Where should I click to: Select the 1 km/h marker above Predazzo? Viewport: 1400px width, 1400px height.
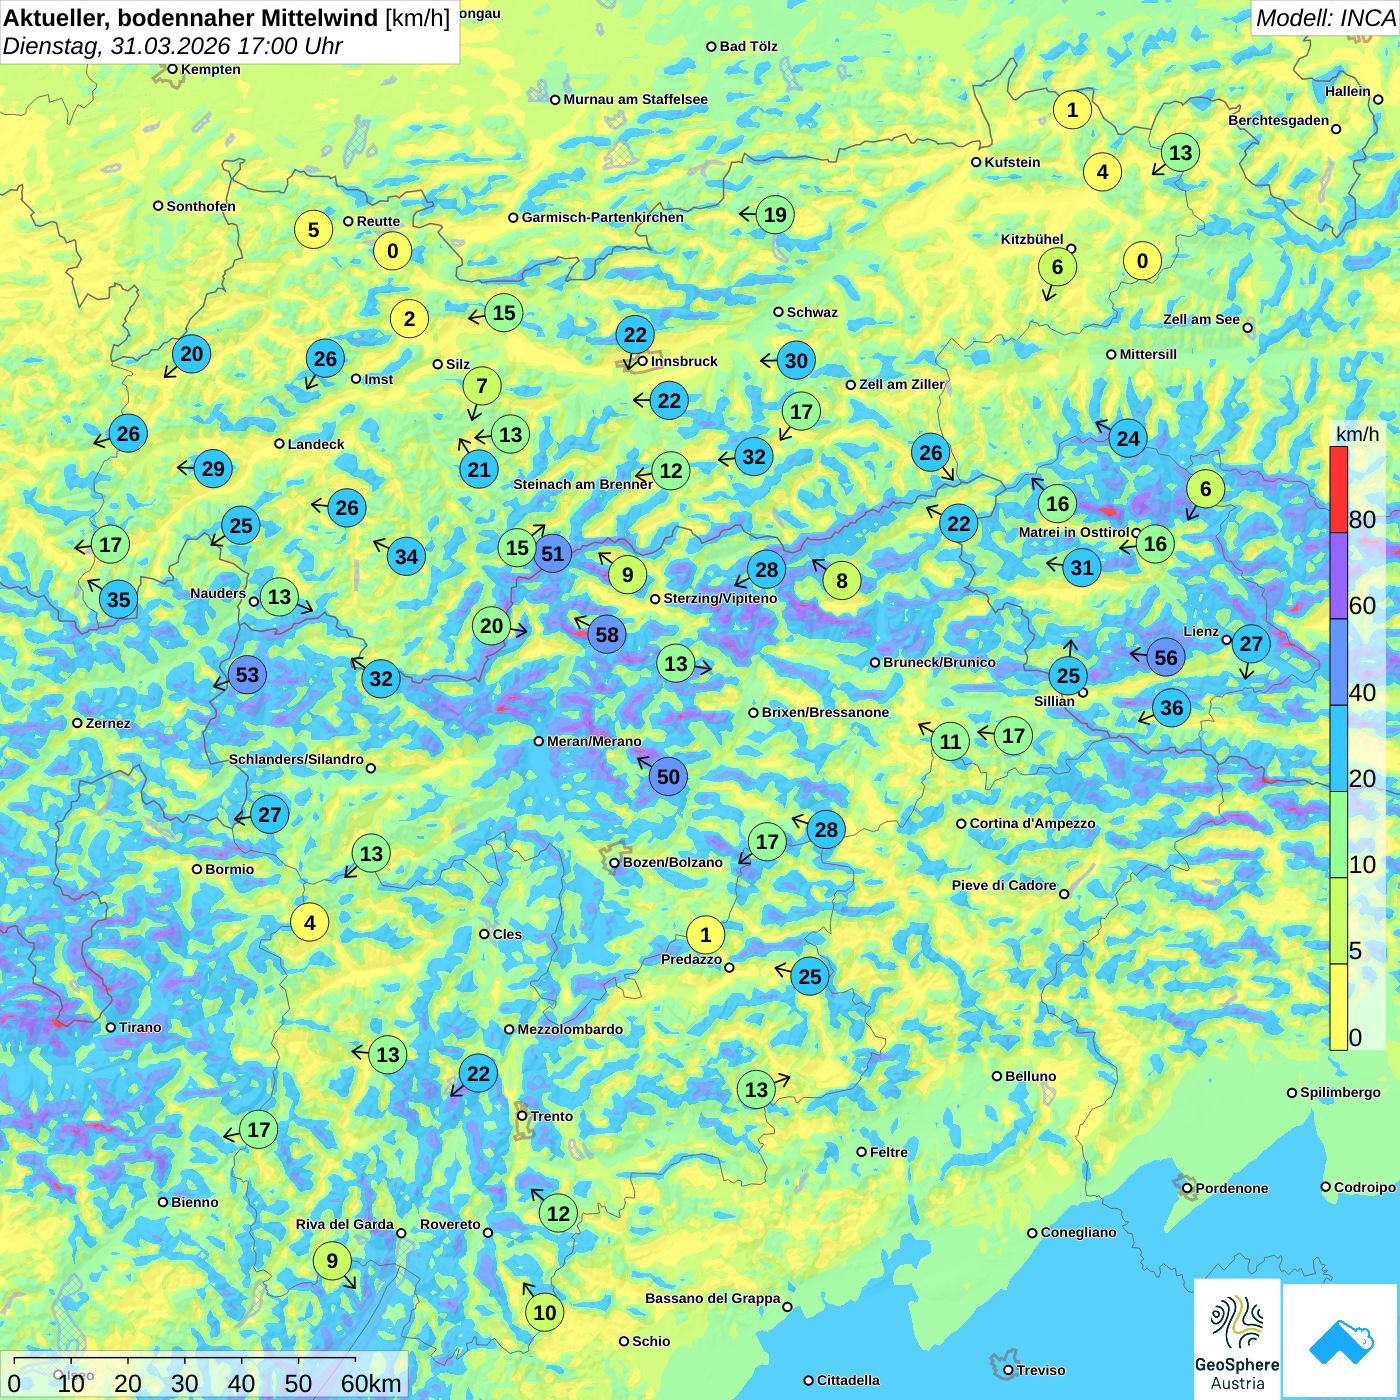pyautogui.click(x=705, y=935)
